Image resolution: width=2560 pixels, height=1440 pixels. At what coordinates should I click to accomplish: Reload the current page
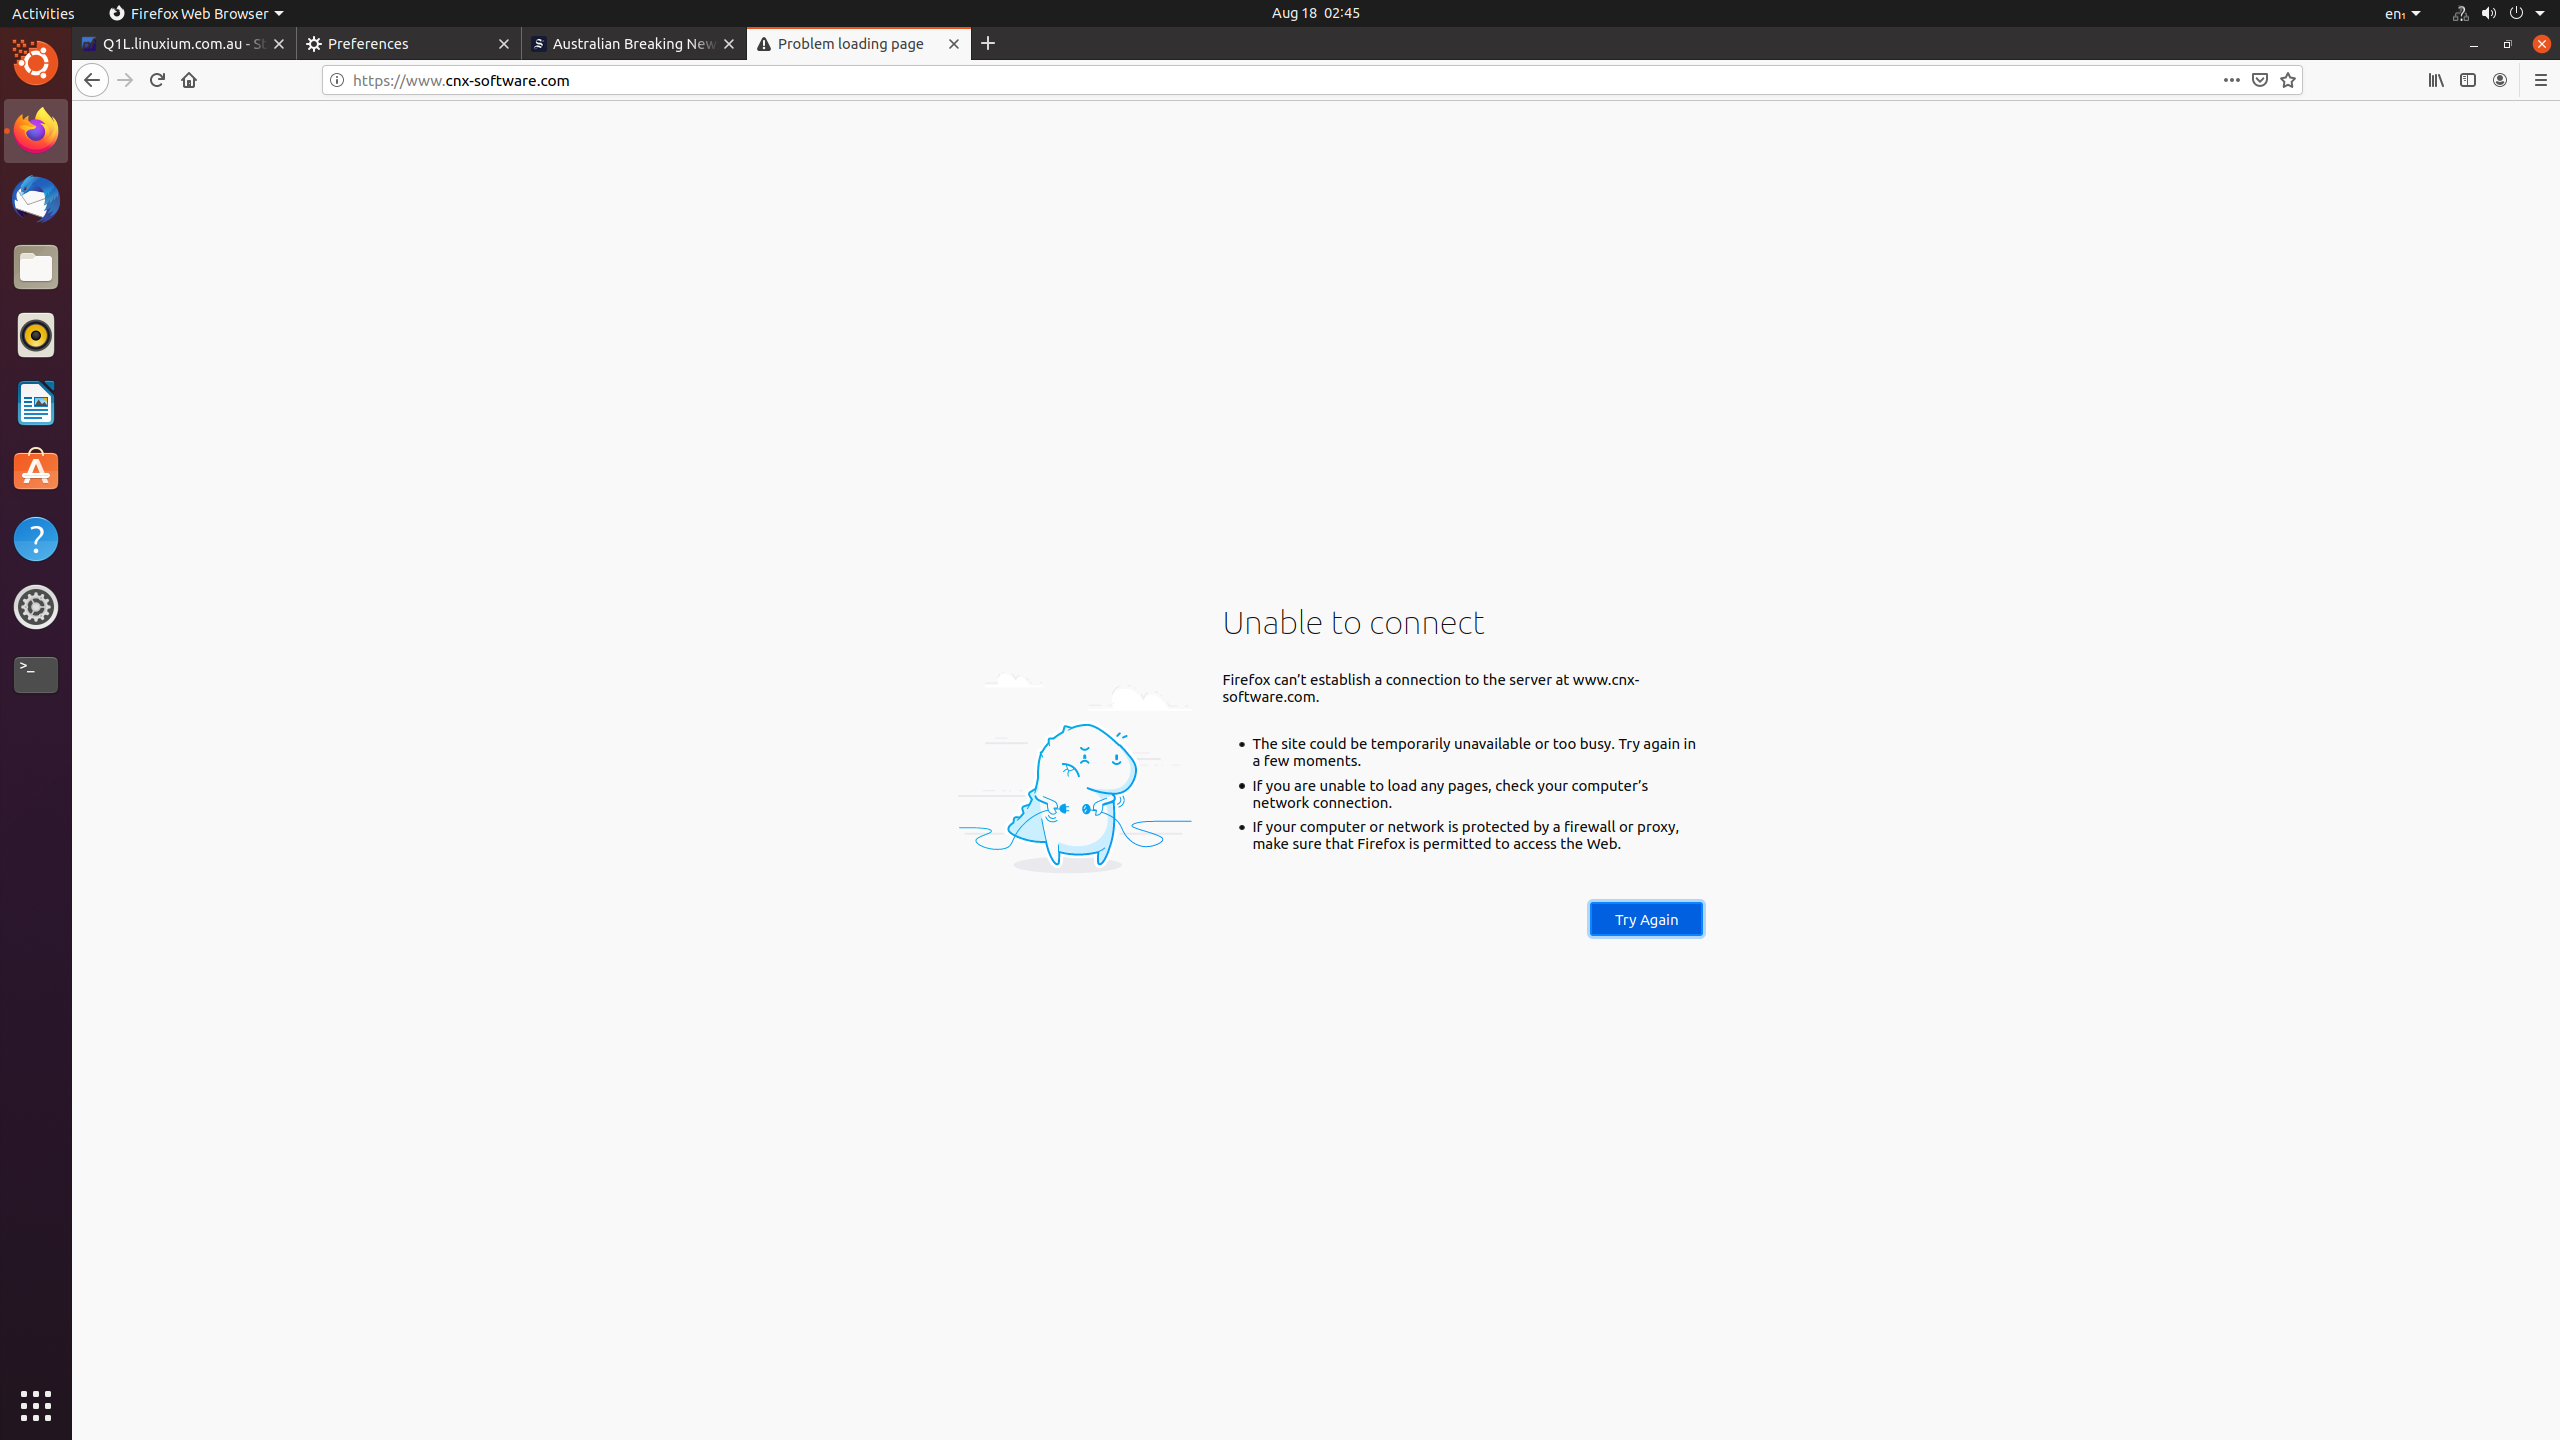157,80
